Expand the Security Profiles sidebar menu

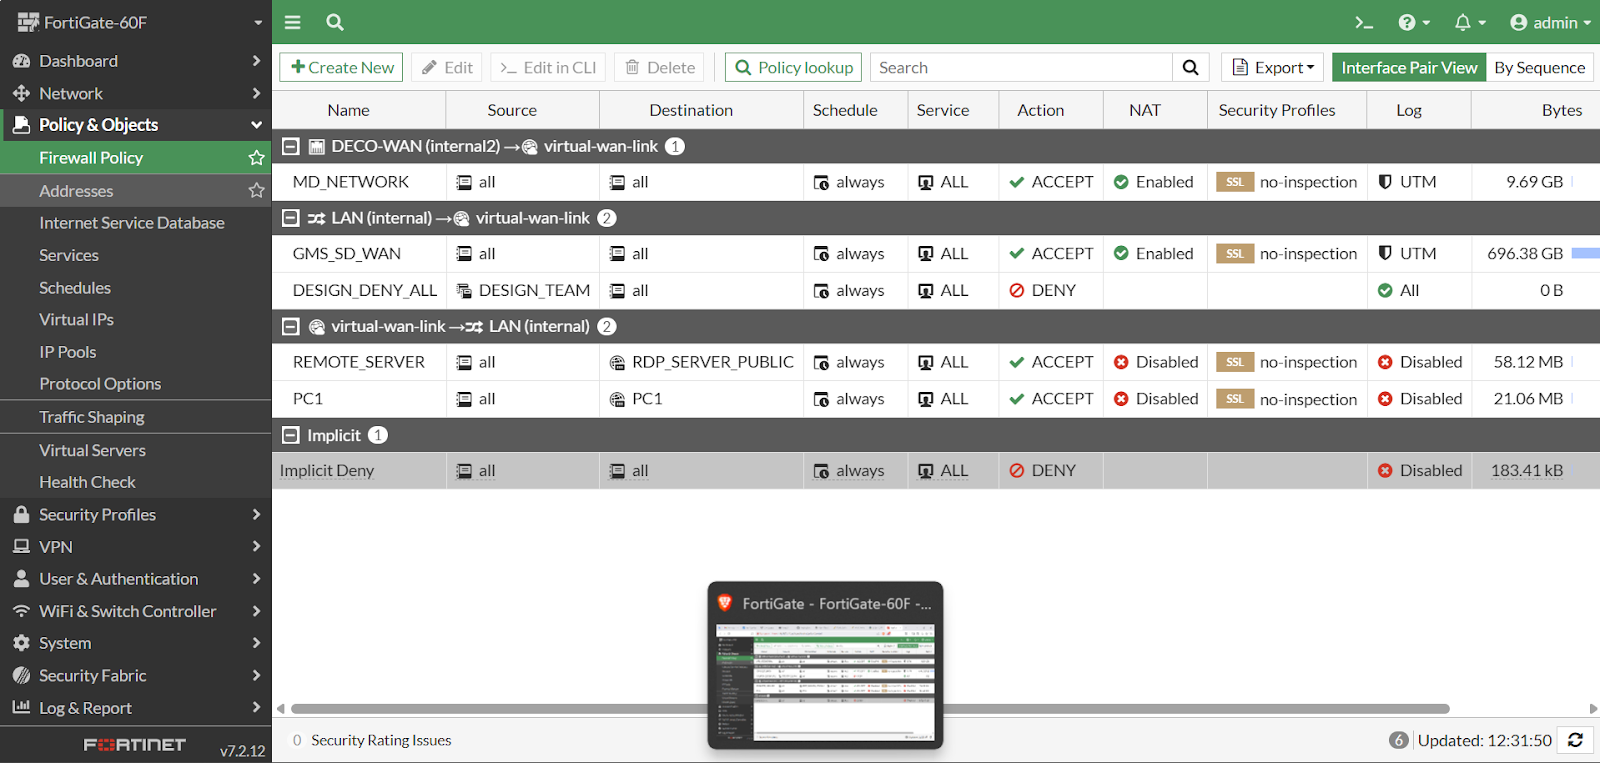point(136,515)
